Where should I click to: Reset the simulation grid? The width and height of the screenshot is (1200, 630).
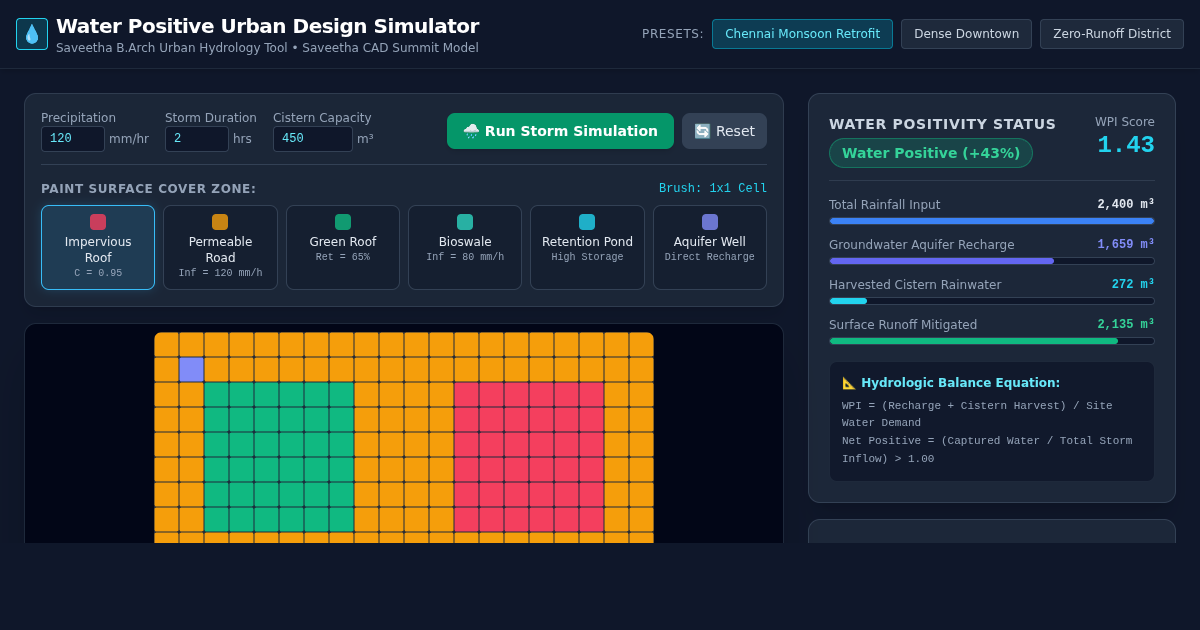pyautogui.click(x=724, y=131)
